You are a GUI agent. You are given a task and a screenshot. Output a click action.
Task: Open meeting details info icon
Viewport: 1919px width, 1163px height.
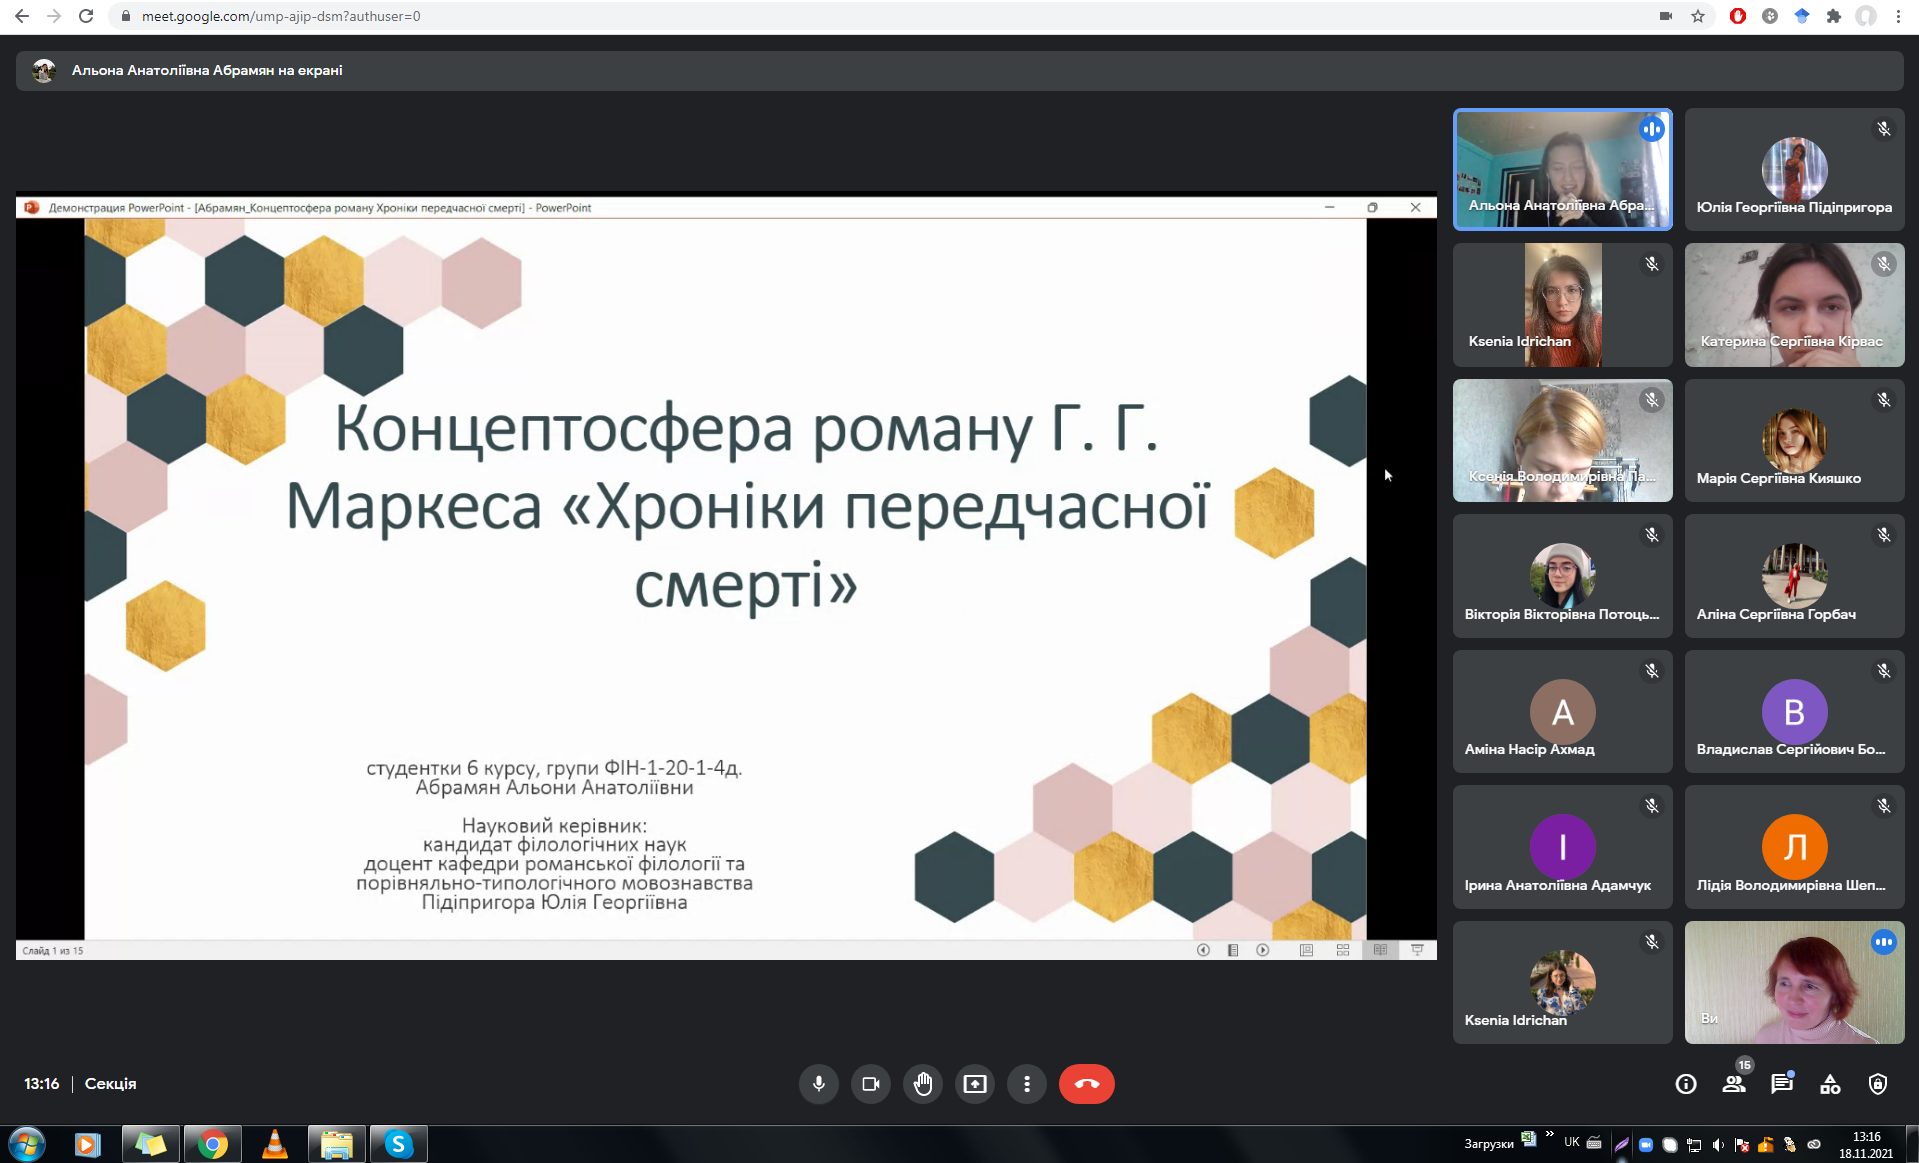pos(1686,1084)
